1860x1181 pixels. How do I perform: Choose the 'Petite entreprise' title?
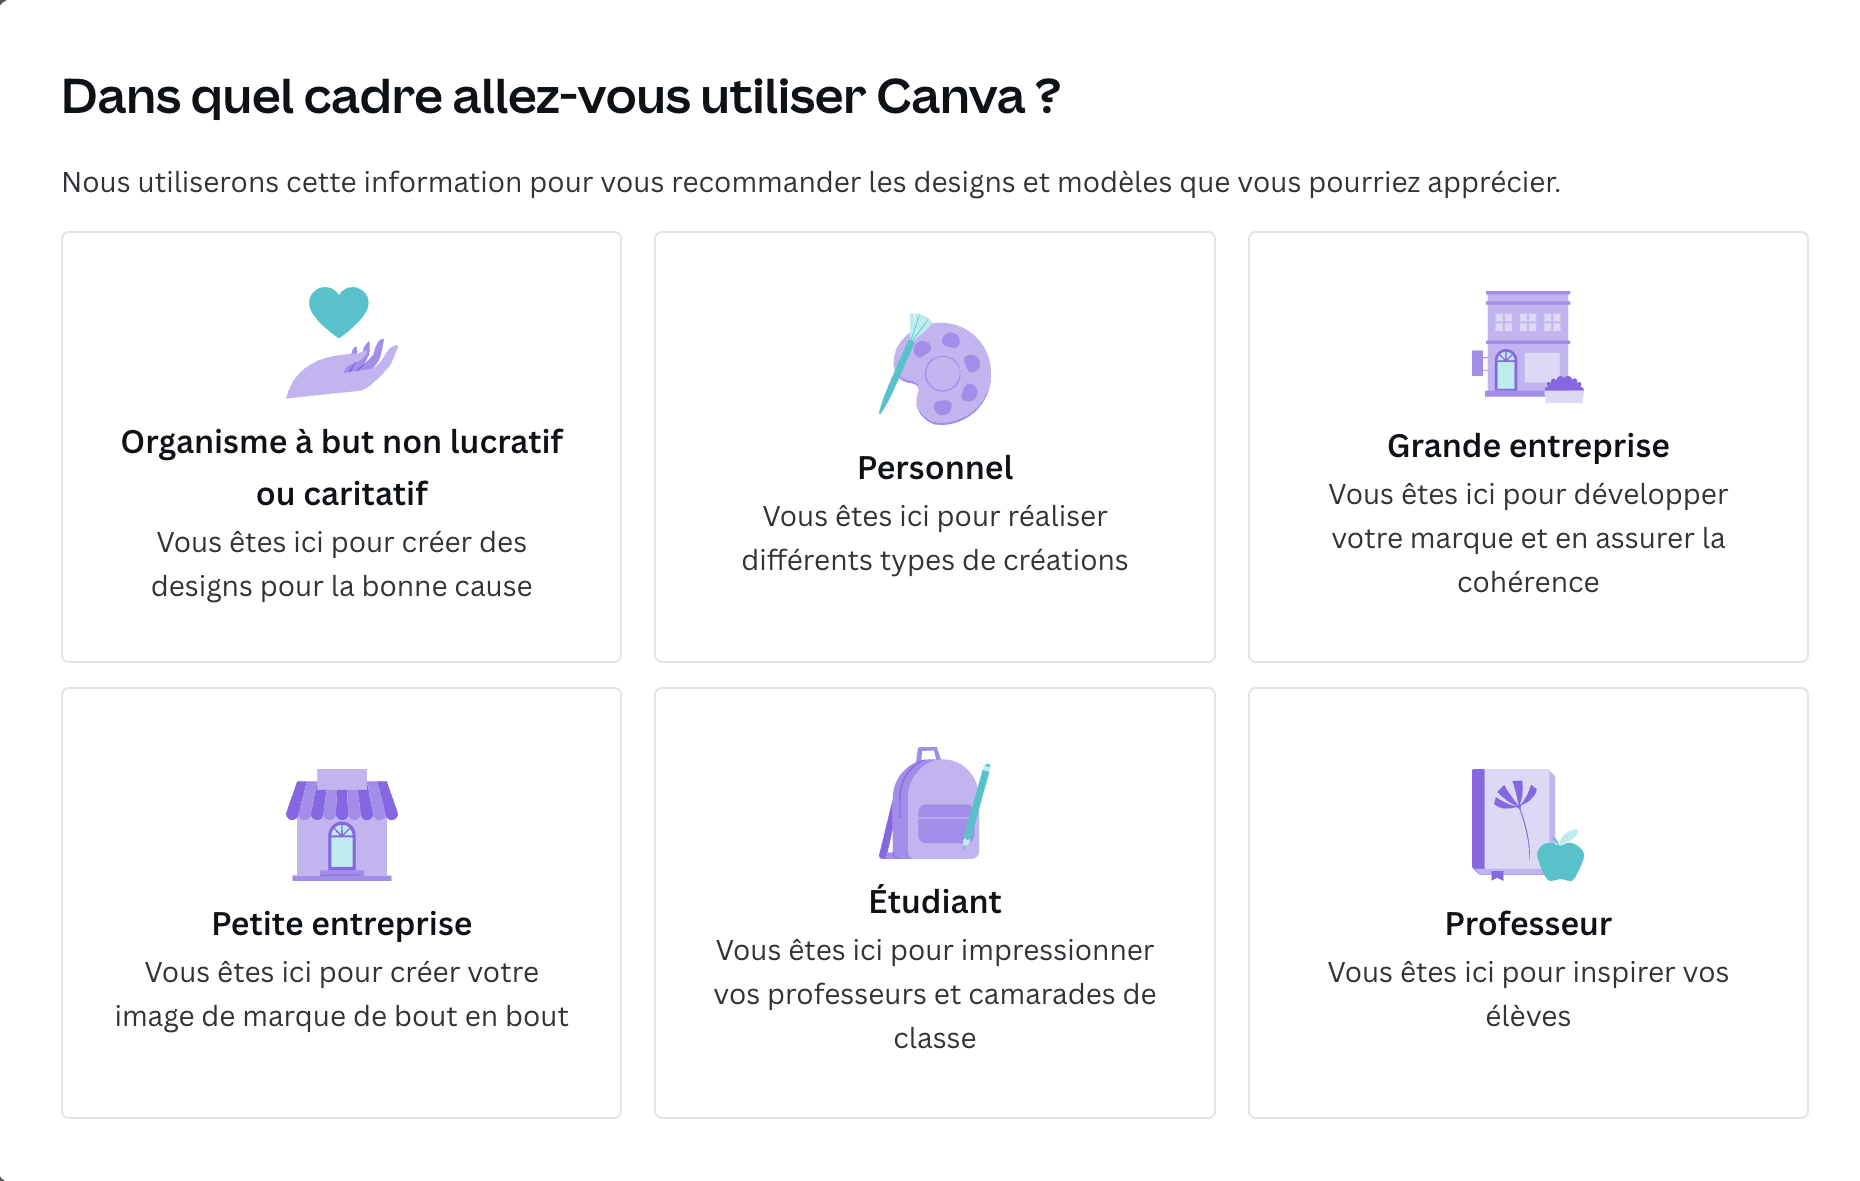click(x=342, y=924)
